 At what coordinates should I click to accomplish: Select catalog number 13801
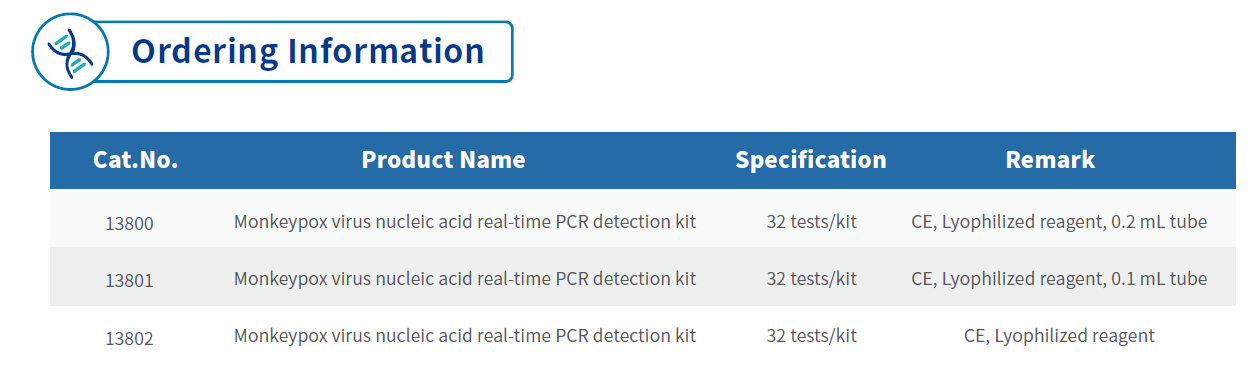click(129, 280)
